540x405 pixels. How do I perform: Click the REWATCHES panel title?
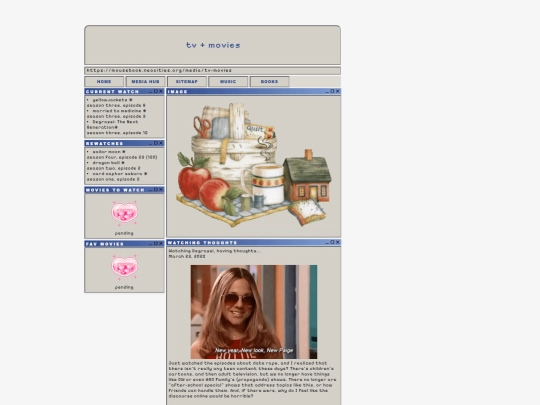tap(104, 143)
